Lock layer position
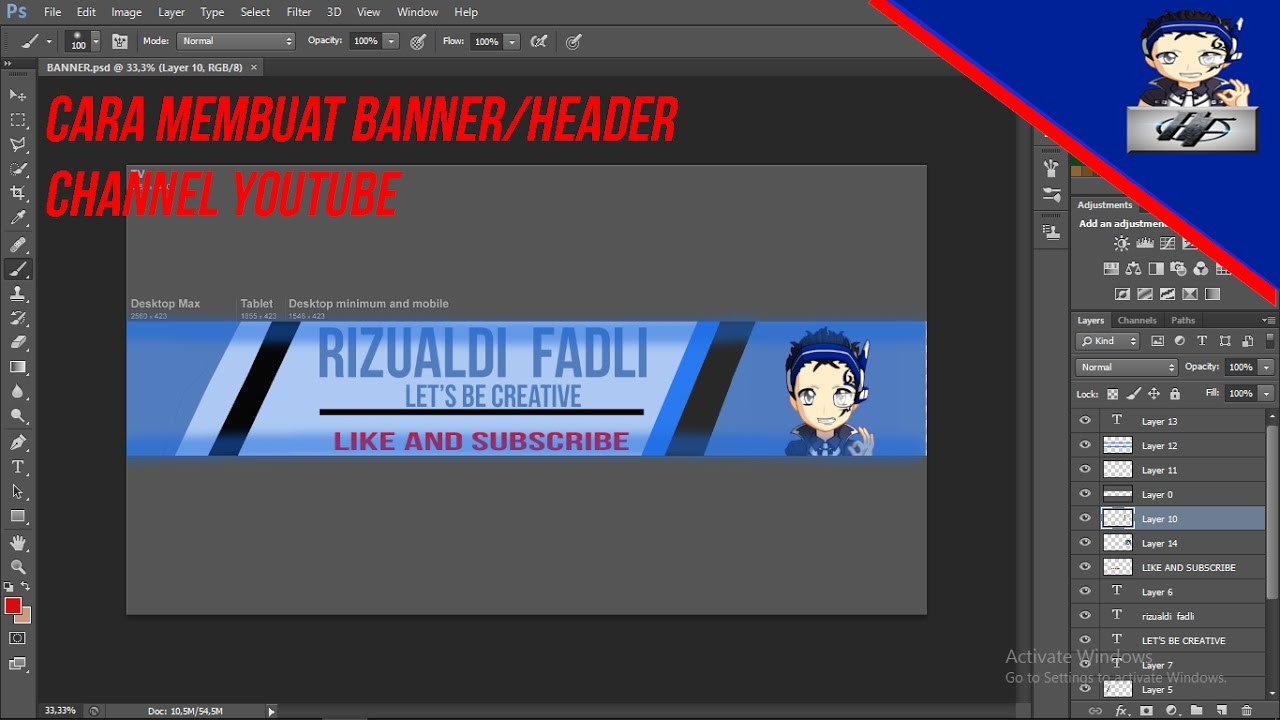Screen dimensions: 1280x720 pos(1154,394)
